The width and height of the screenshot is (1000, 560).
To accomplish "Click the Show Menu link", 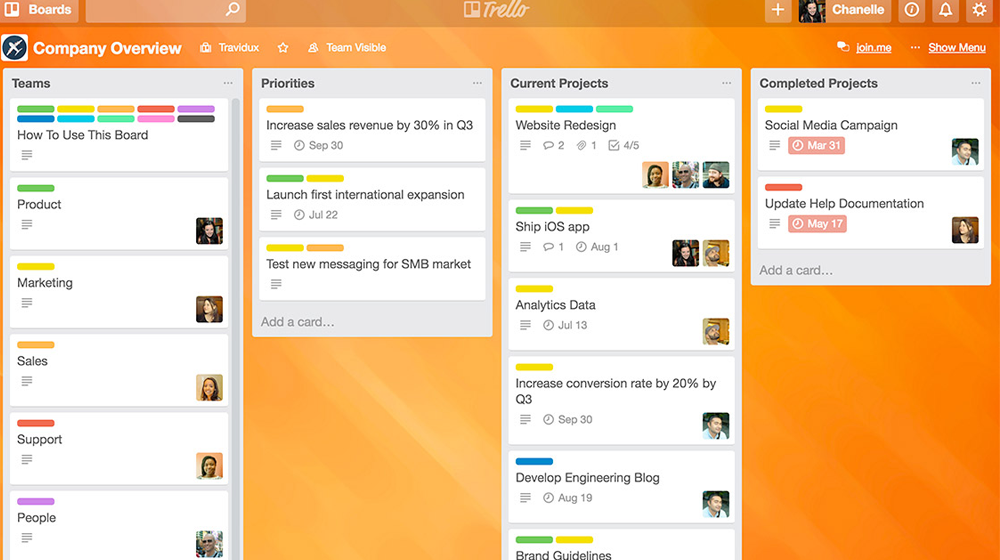I will pyautogui.click(x=957, y=48).
